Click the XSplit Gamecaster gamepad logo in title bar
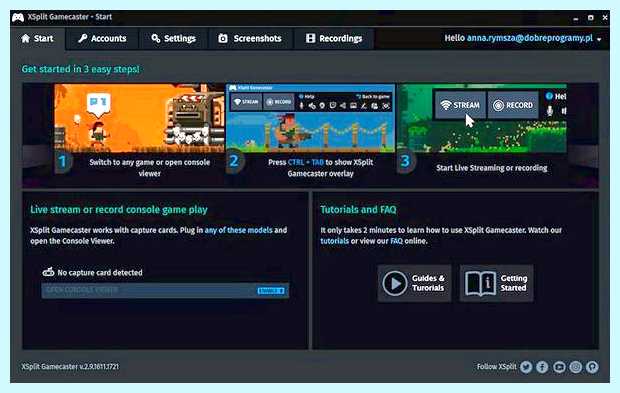The height and width of the screenshot is (393, 620). pos(18,17)
